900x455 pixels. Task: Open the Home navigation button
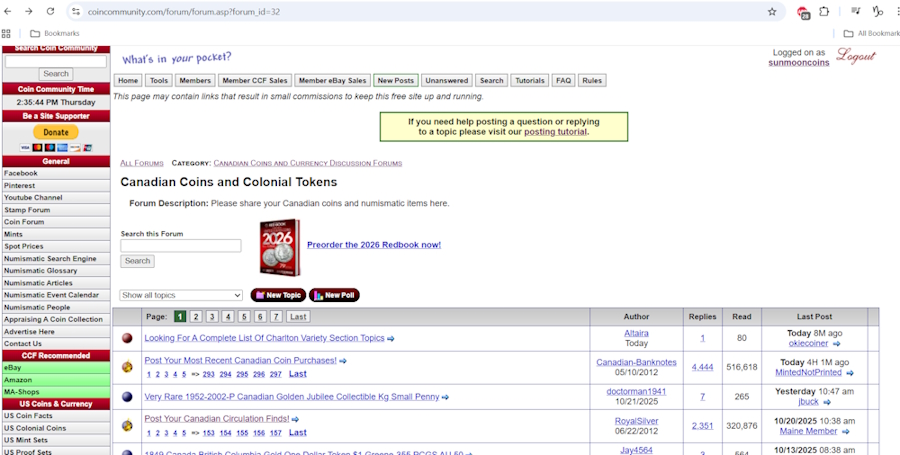click(x=128, y=80)
